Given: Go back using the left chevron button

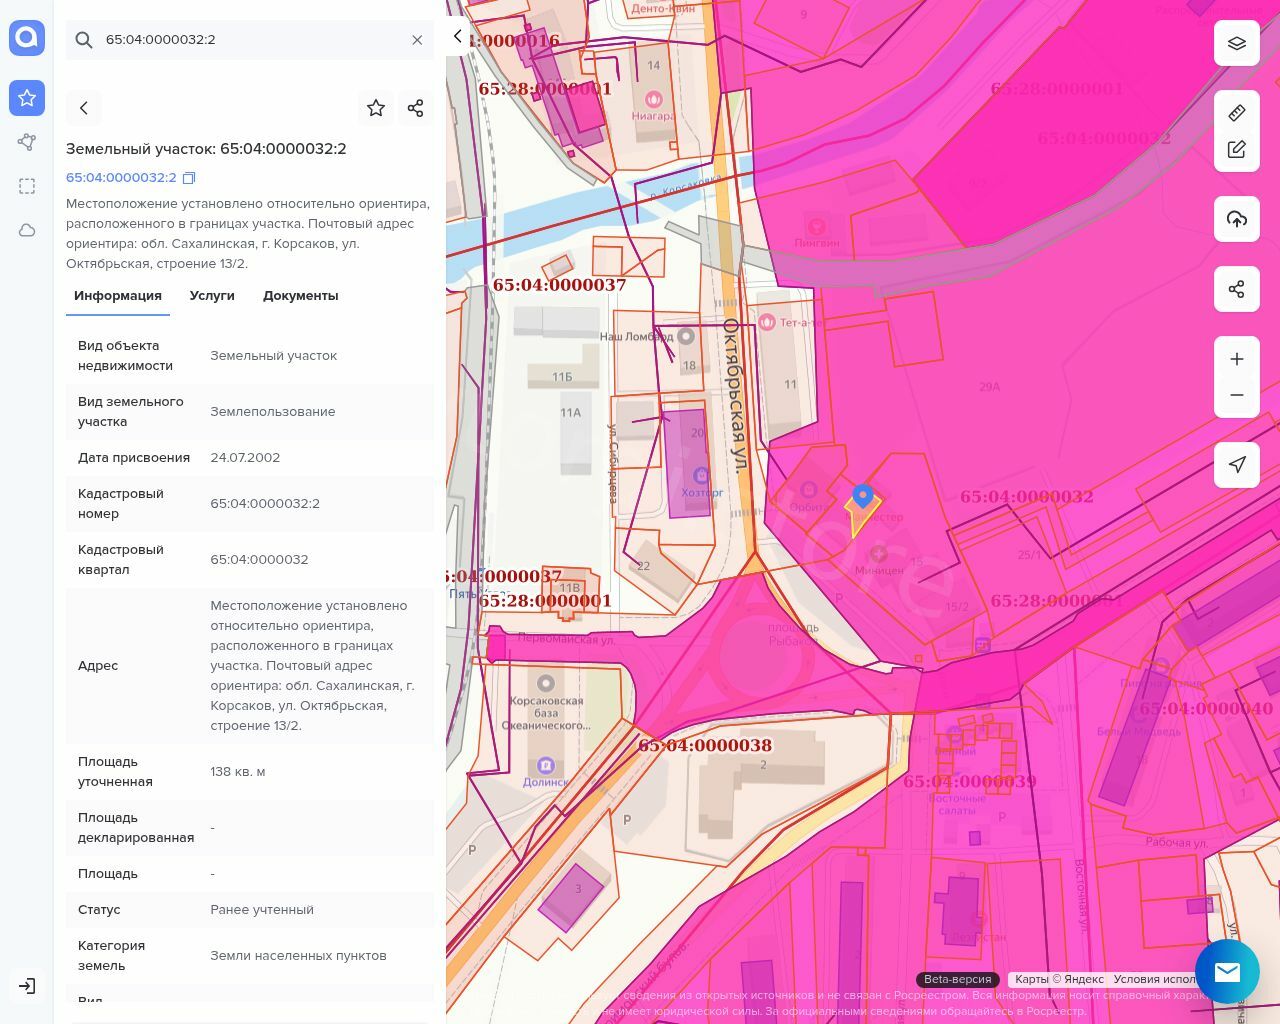Looking at the screenshot, I should (x=84, y=108).
